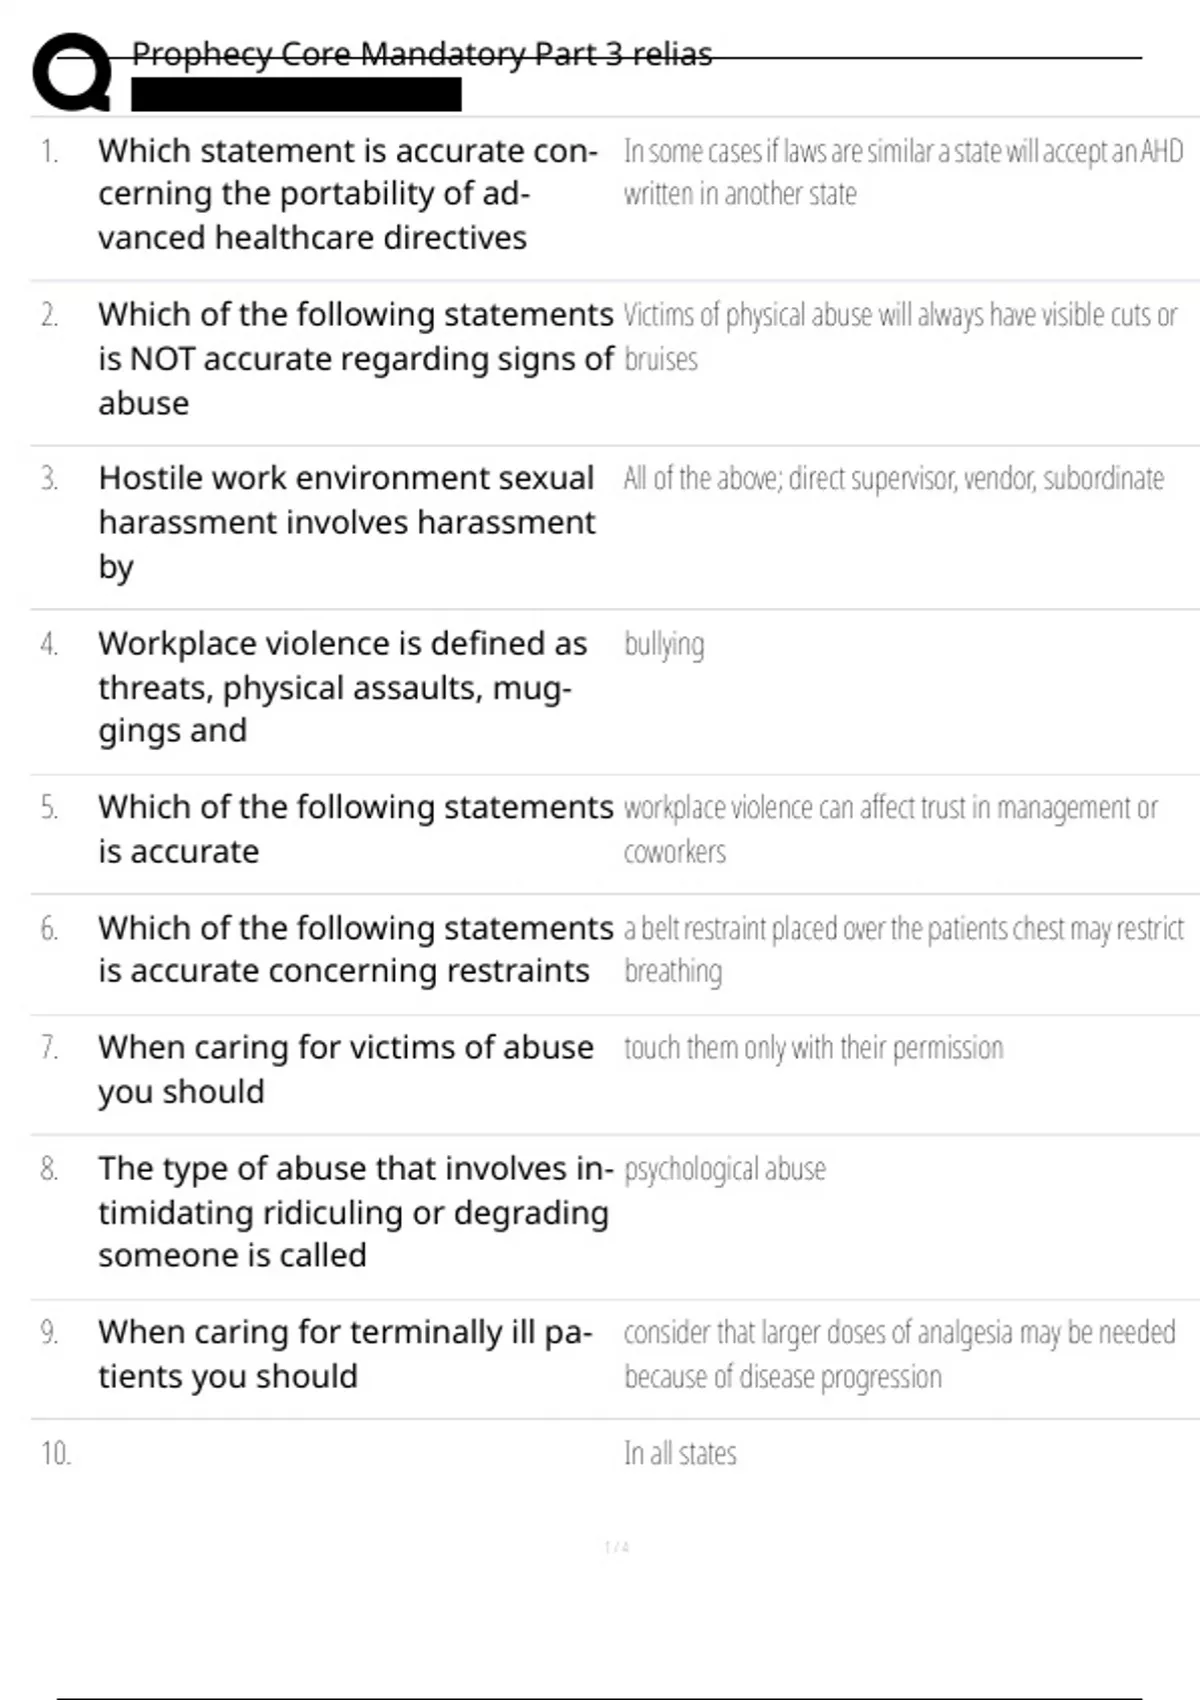
Task: Click the answer about accepting an AHD
Action: pyautogui.click(x=902, y=172)
